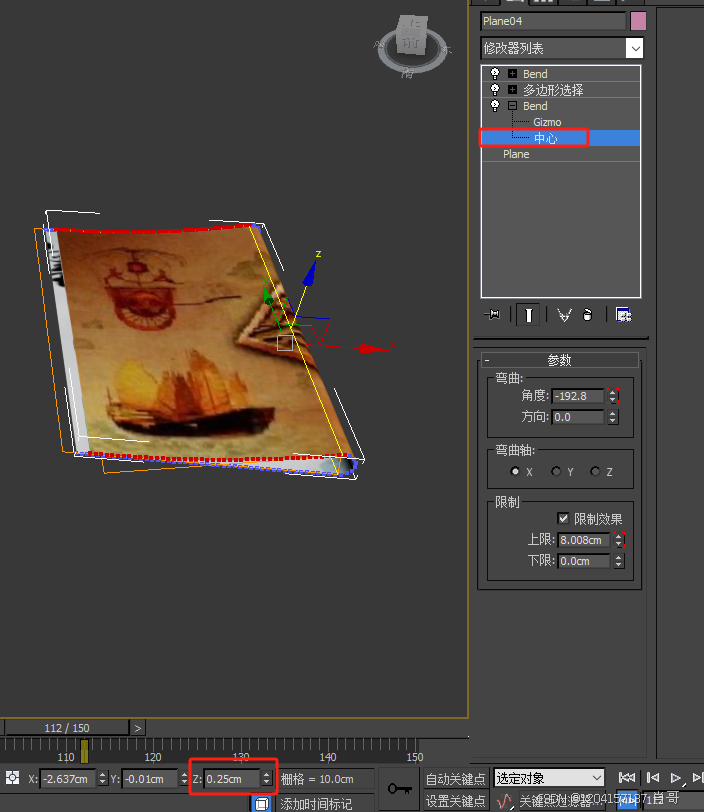Toggle the lower Bend modifier lightbulb
The height and width of the screenshot is (812, 704).
point(495,106)
